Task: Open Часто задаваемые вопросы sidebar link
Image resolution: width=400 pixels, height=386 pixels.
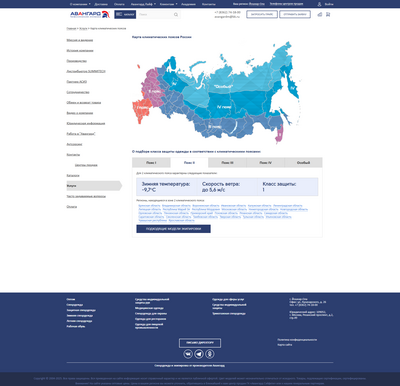Action: click(86, 196)
